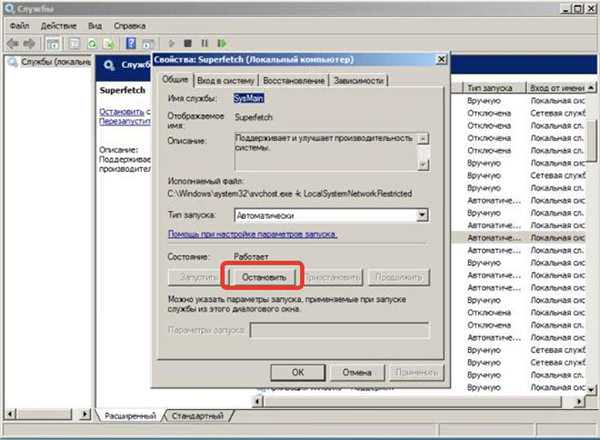600x440 pixels.
Task: Click the Перезапустить link in the left pane
Action: tap(125, 121)
